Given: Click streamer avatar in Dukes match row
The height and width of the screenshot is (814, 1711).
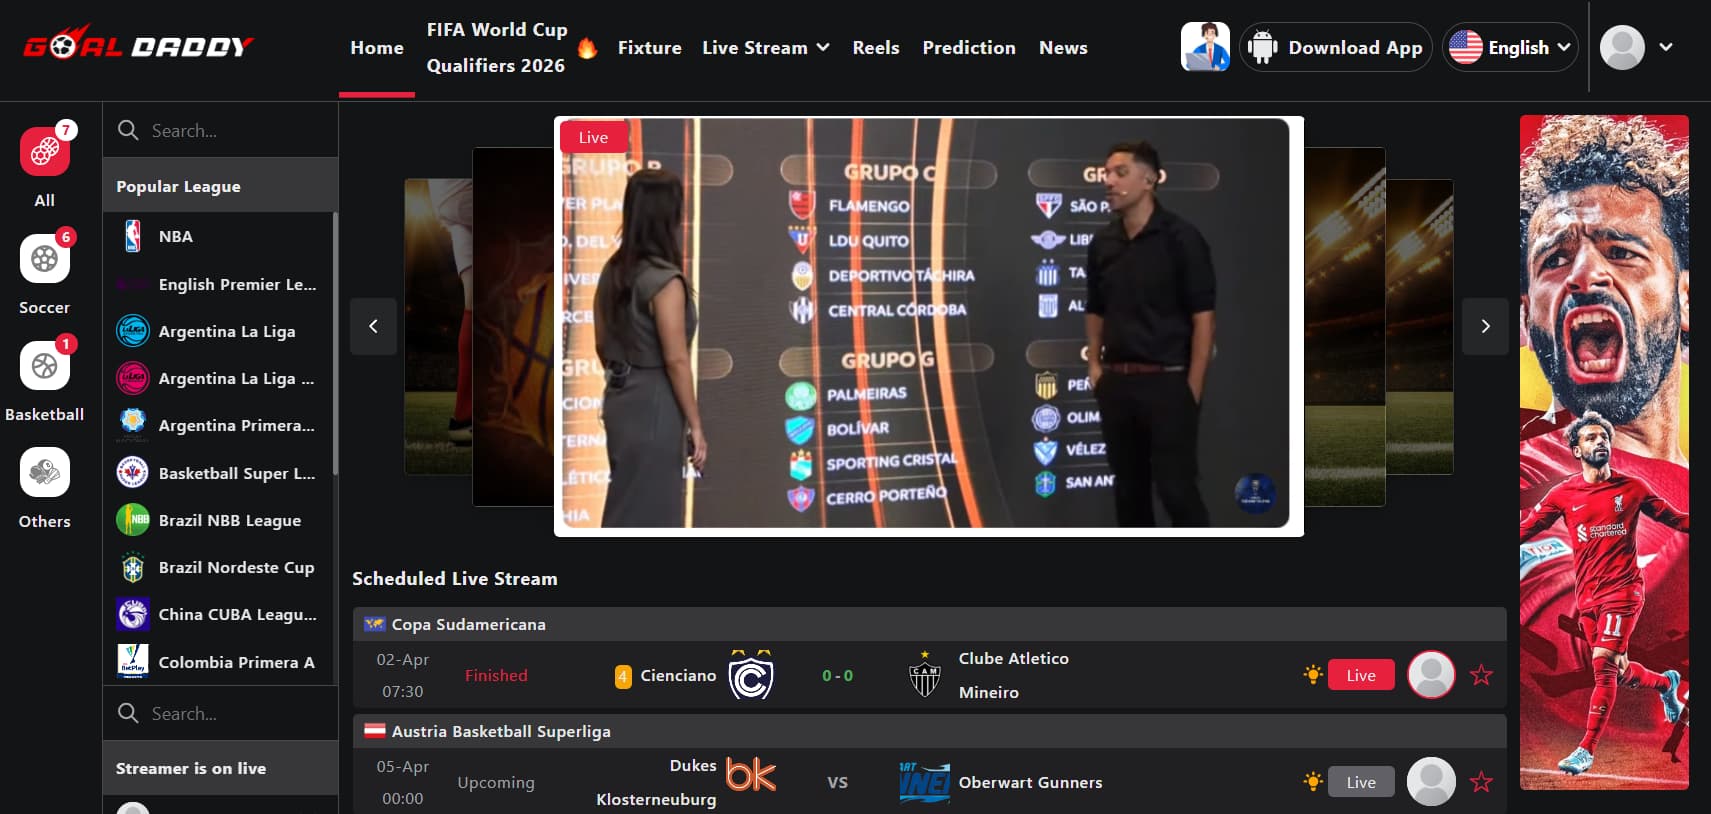Looking at the screenshot, I should [x=1431, y=782].
